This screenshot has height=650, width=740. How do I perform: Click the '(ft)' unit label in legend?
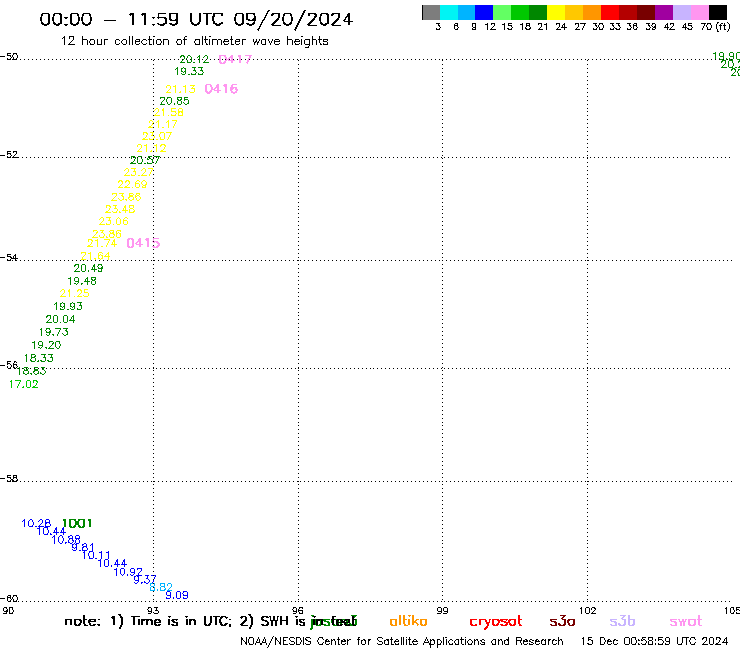723,26
